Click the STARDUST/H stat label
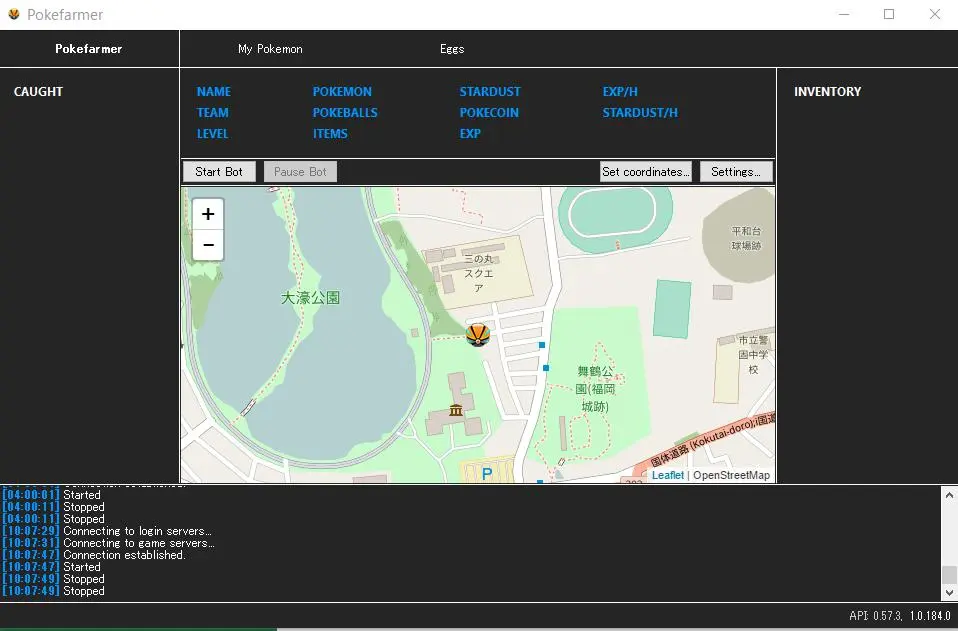Viewport: 958px width, 631px height. pos(640,112)
